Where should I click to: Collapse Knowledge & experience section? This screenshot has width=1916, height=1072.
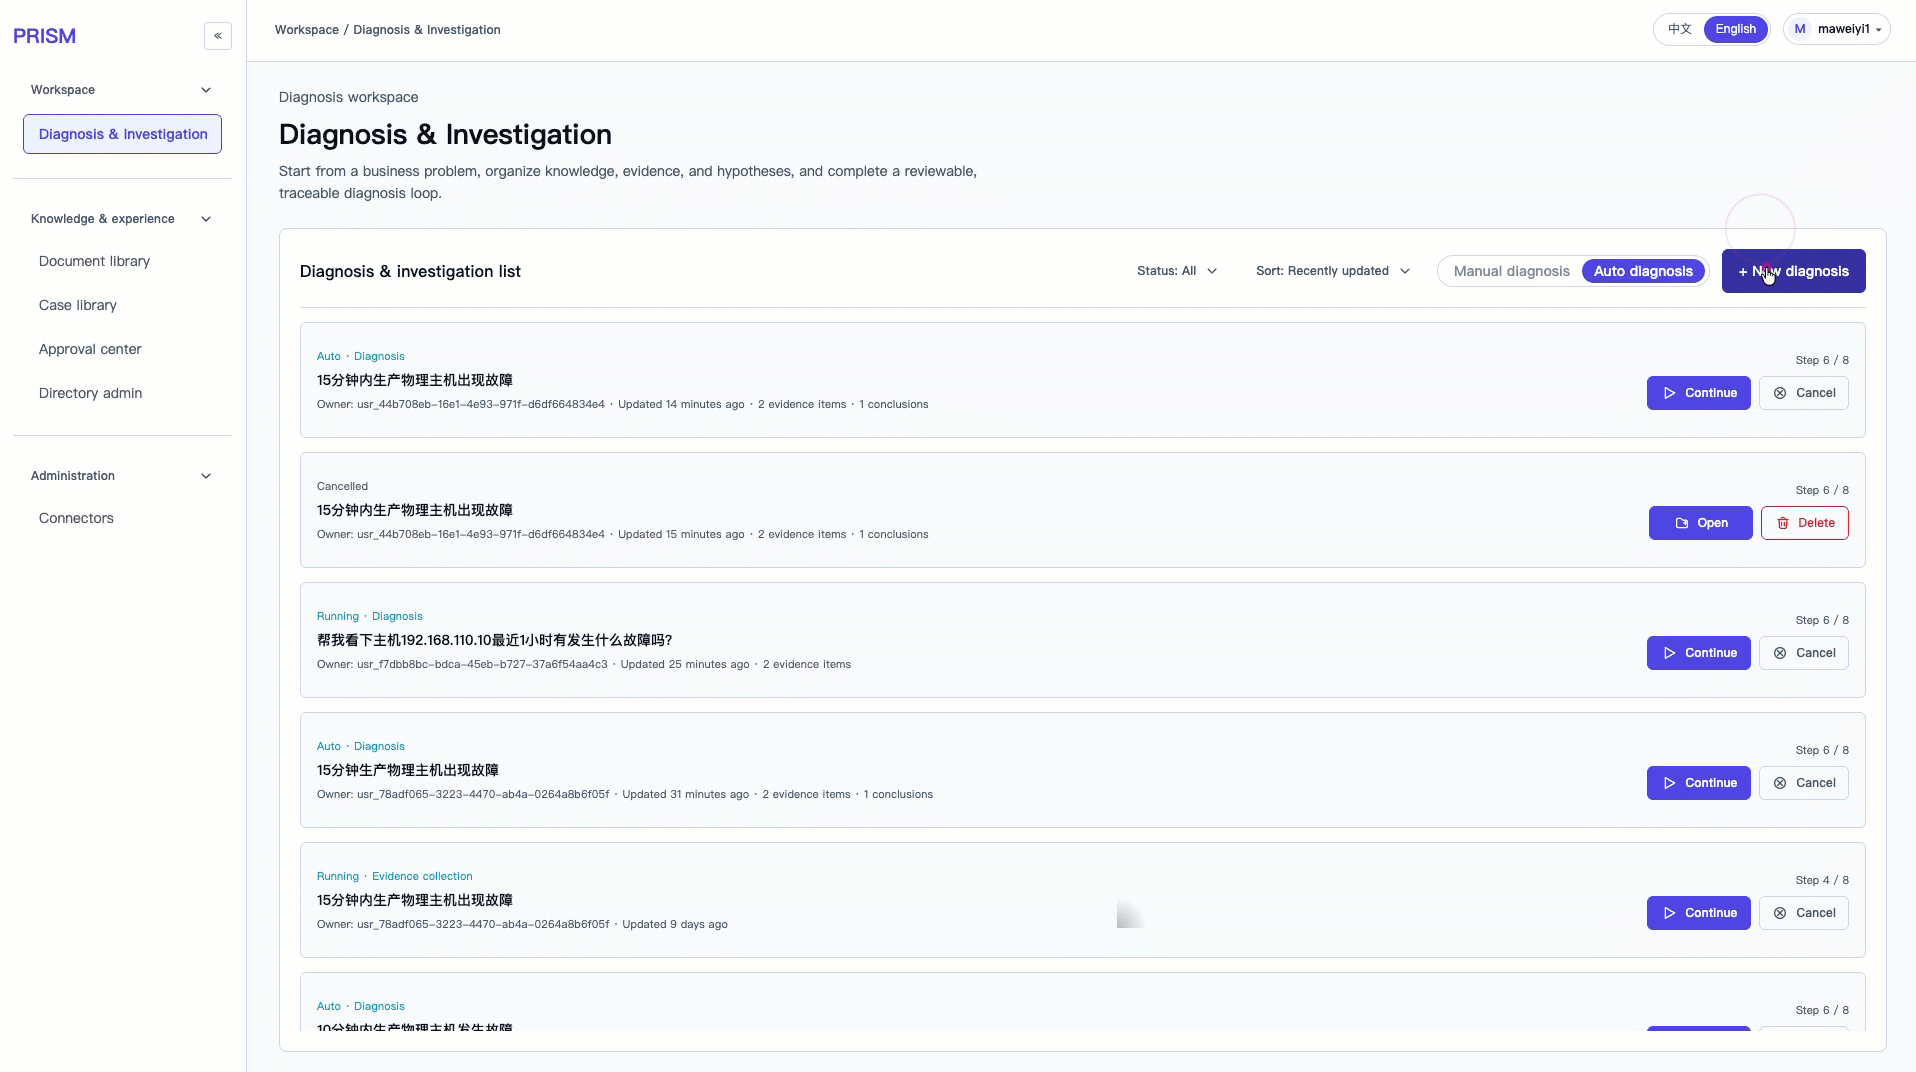coord(121,219)
